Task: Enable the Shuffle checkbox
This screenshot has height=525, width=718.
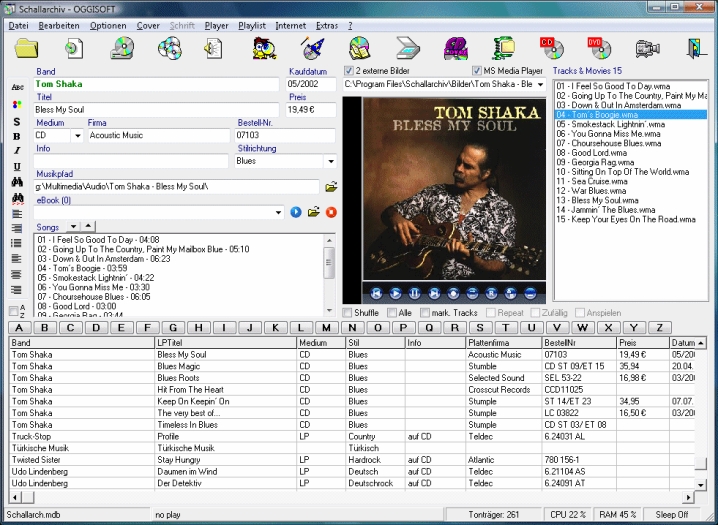Action: point(347,313)
